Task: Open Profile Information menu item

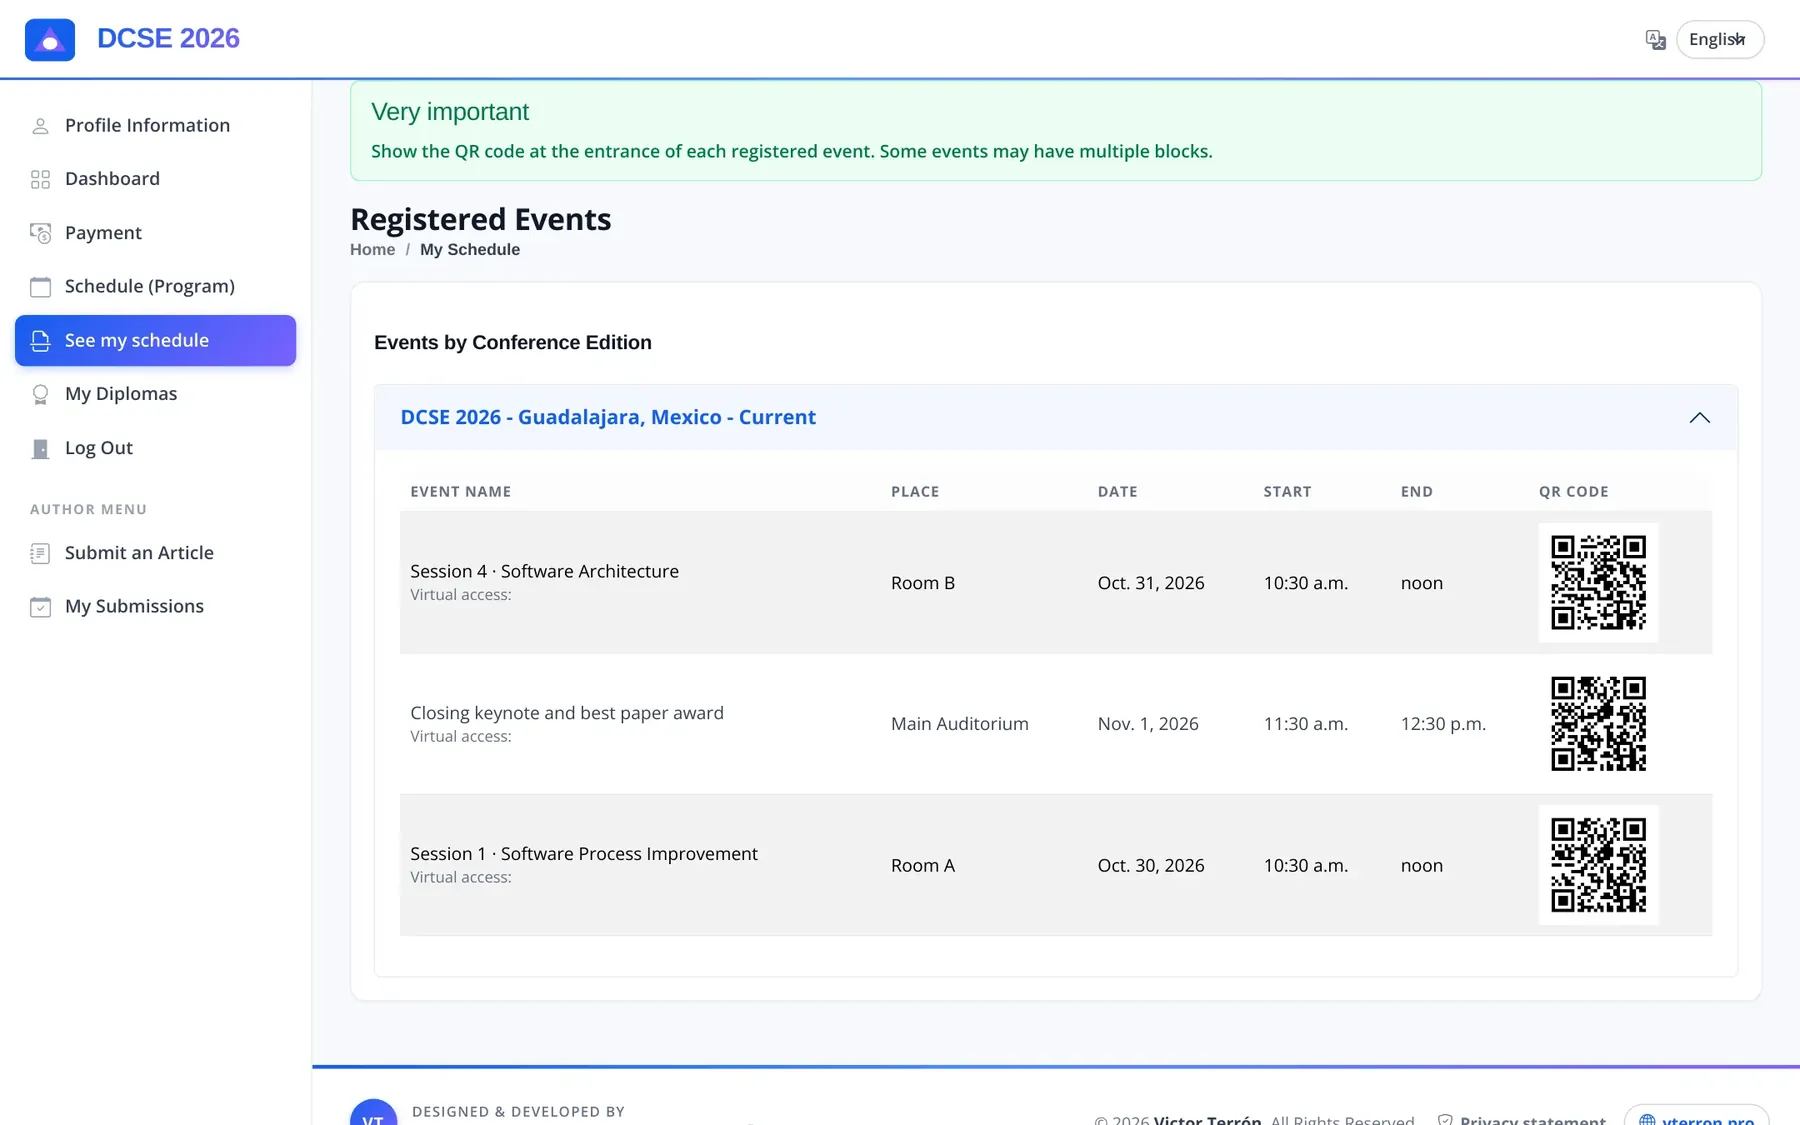Action: point(156,125)
